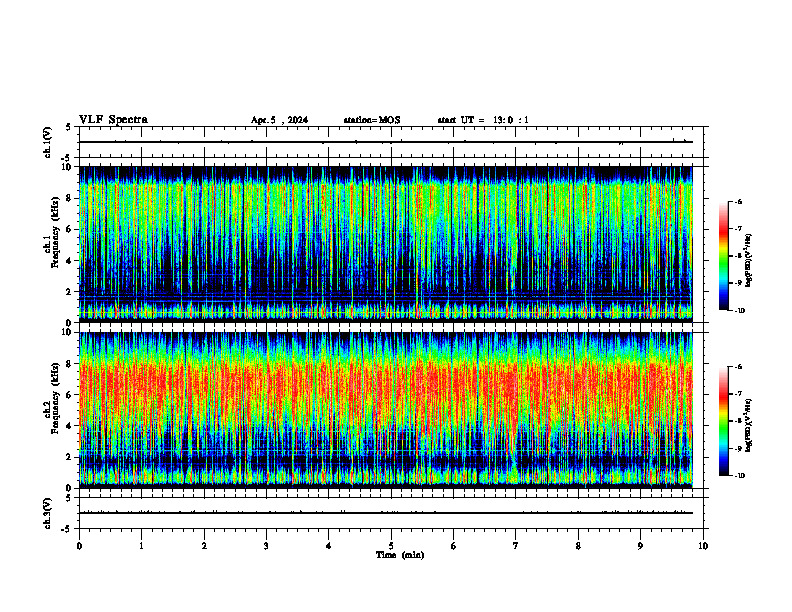Click the time axis tick label "3"
Screen dimensions: 792x612
266,546
